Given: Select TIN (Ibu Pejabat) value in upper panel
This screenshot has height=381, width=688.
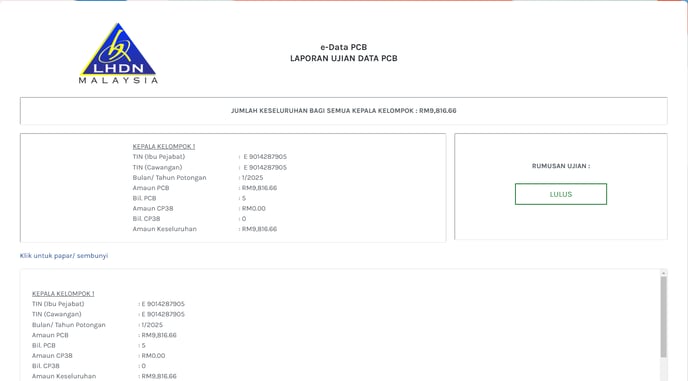Looking at the screenshot, I should click(265, 157).
